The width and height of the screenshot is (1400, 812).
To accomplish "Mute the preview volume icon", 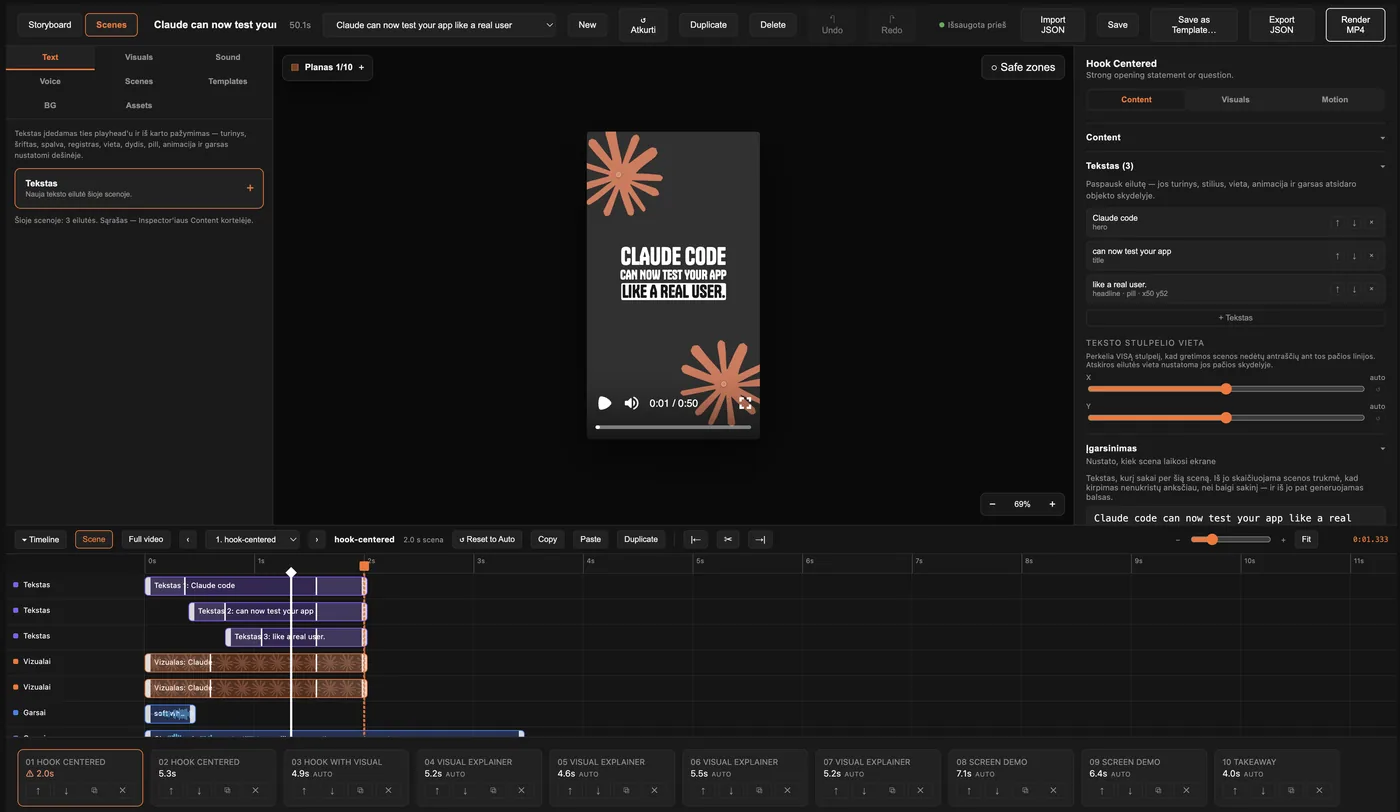I will coord(631,403).
